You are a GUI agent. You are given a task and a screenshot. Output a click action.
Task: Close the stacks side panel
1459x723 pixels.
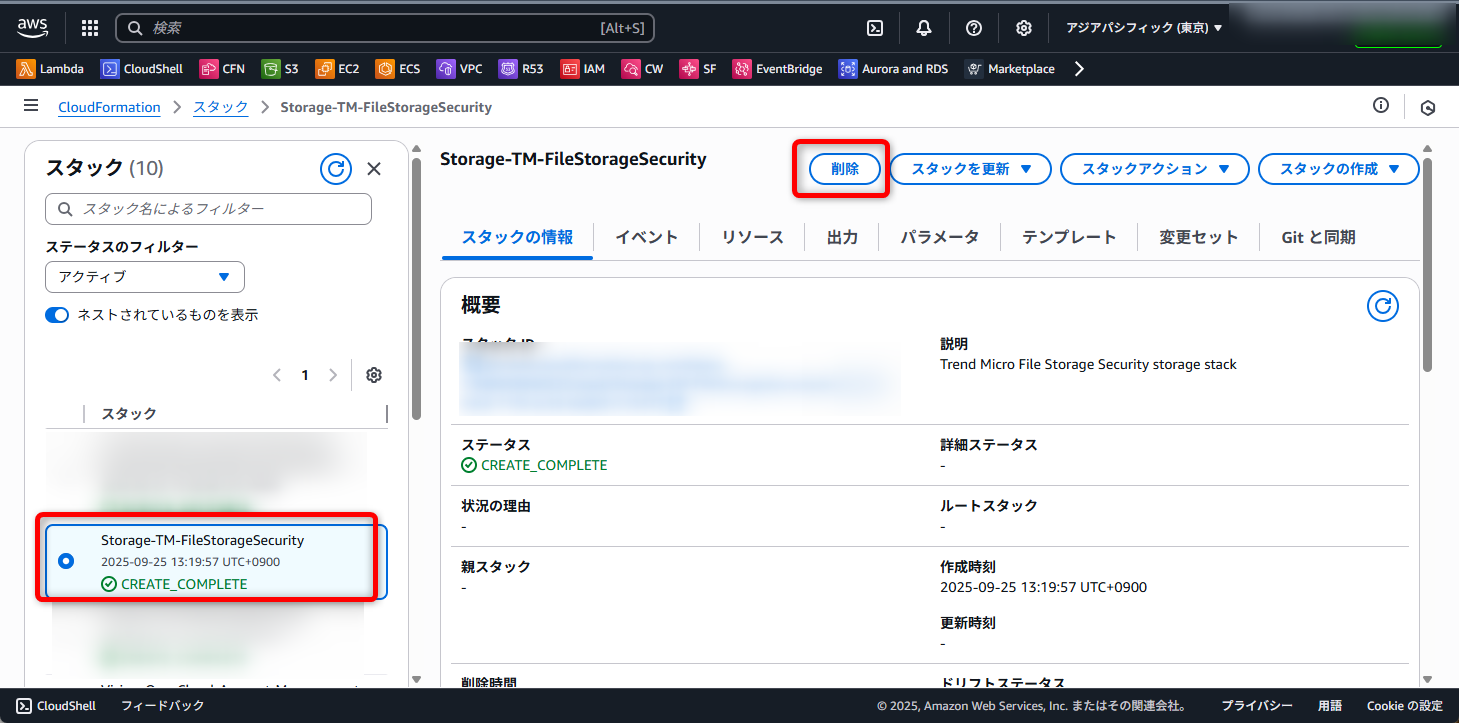pos(374,169)
